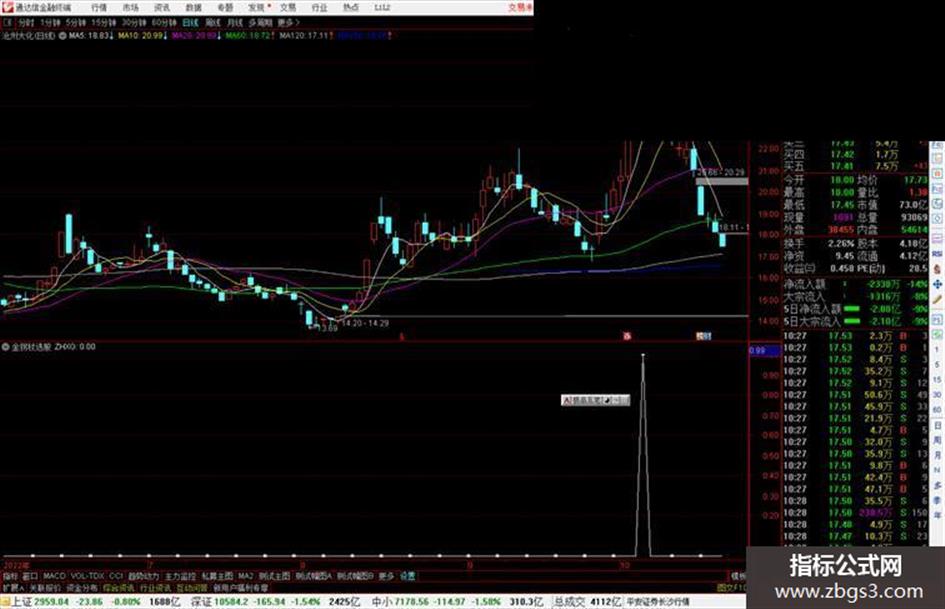This screenshot has width=945, height=609.
Task: Click the blue cross move tool icon
Action: tap(937, 283)
